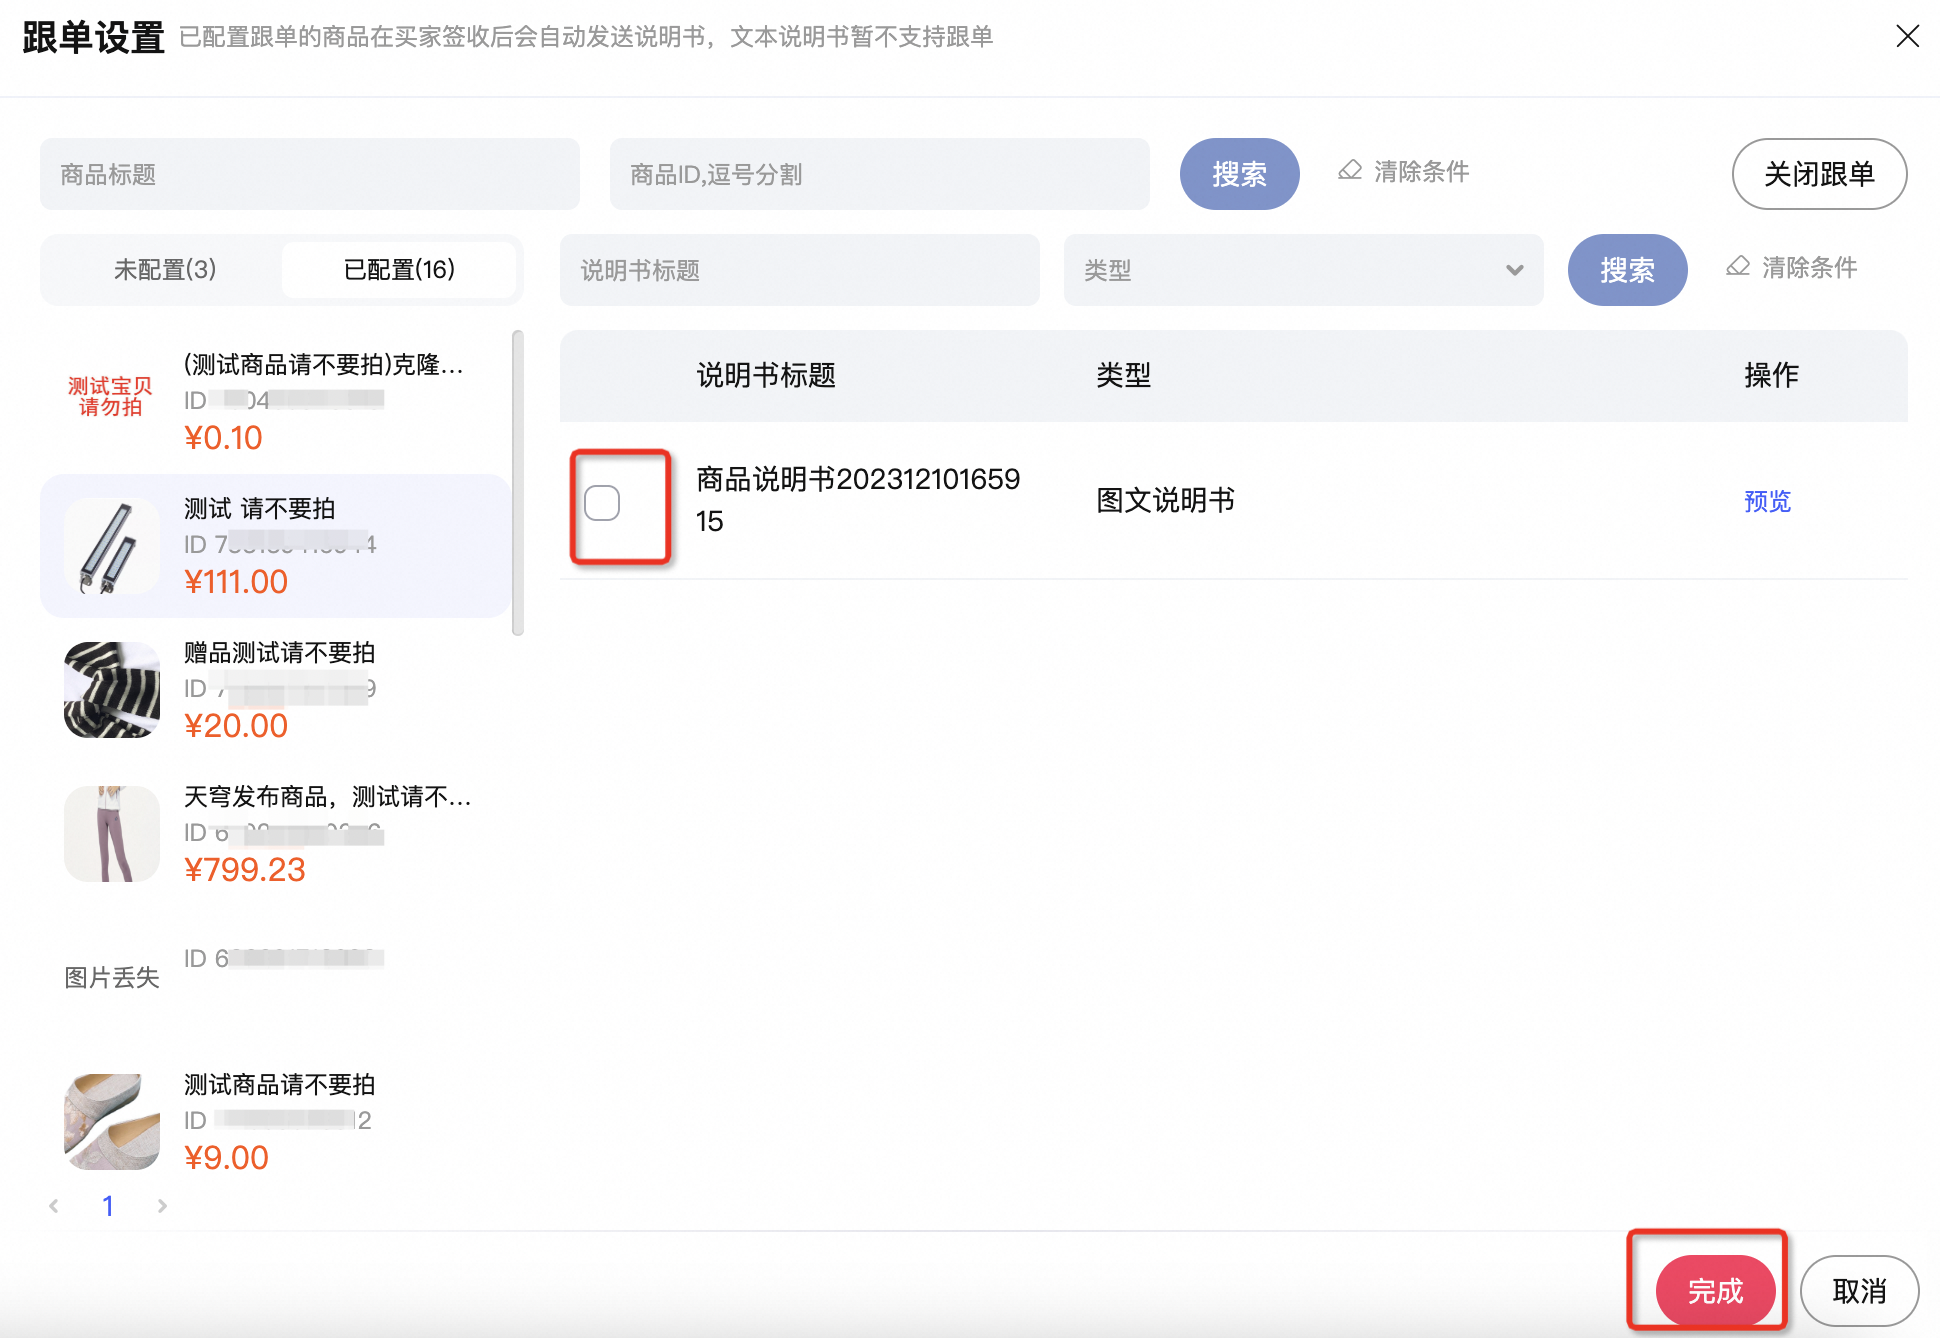Click the top 搜索 button for products

[x=1239, y=174]
